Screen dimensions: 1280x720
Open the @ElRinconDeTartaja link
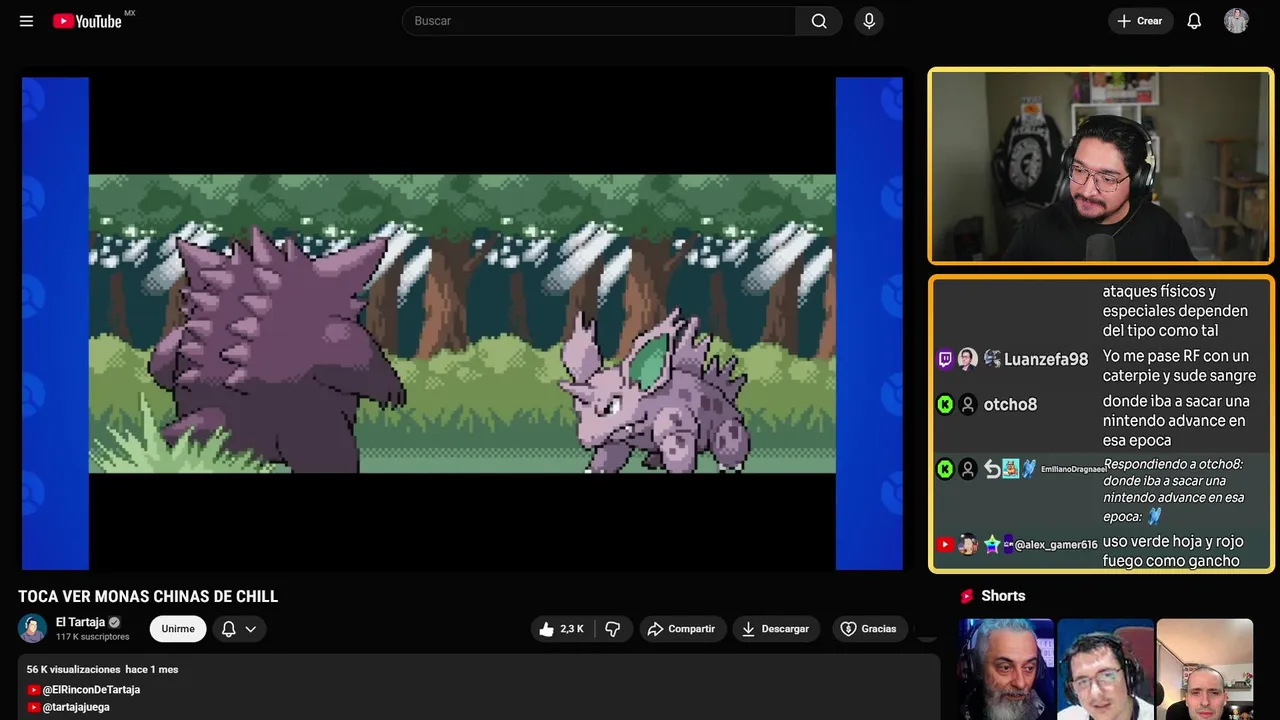pyautogui.click(x=90, y=690)
